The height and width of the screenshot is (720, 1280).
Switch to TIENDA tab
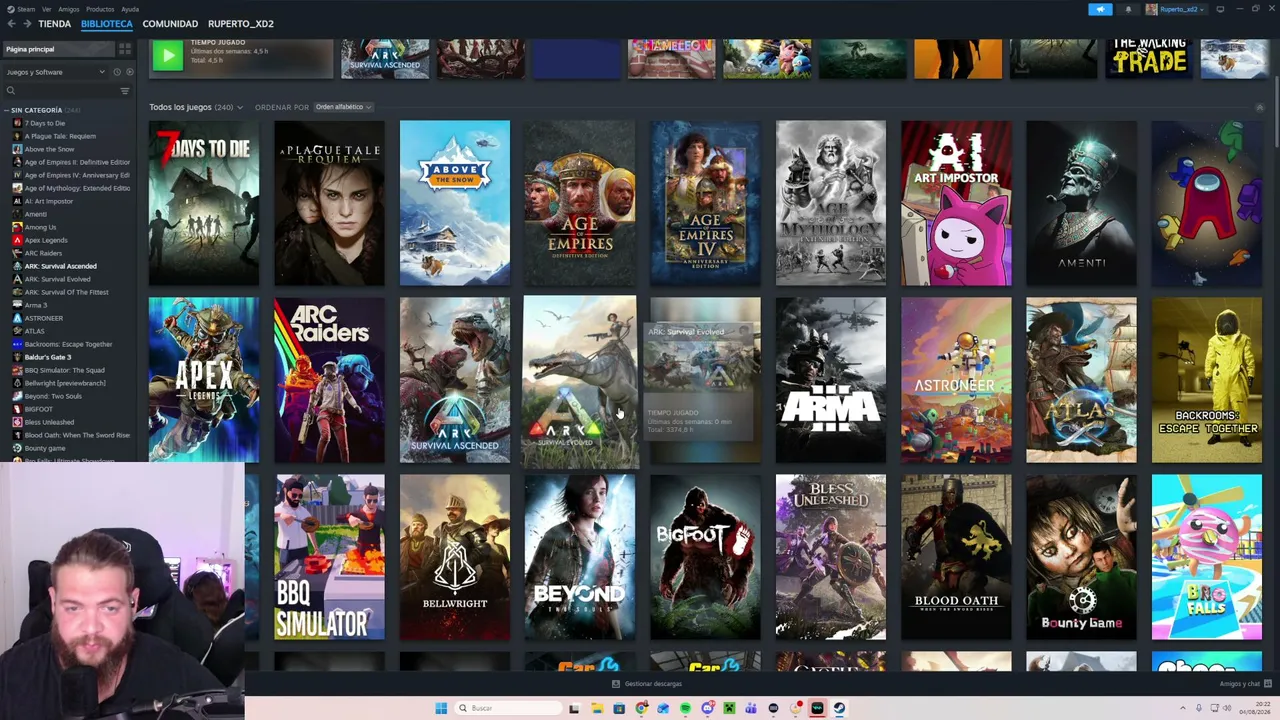(55, 23)
